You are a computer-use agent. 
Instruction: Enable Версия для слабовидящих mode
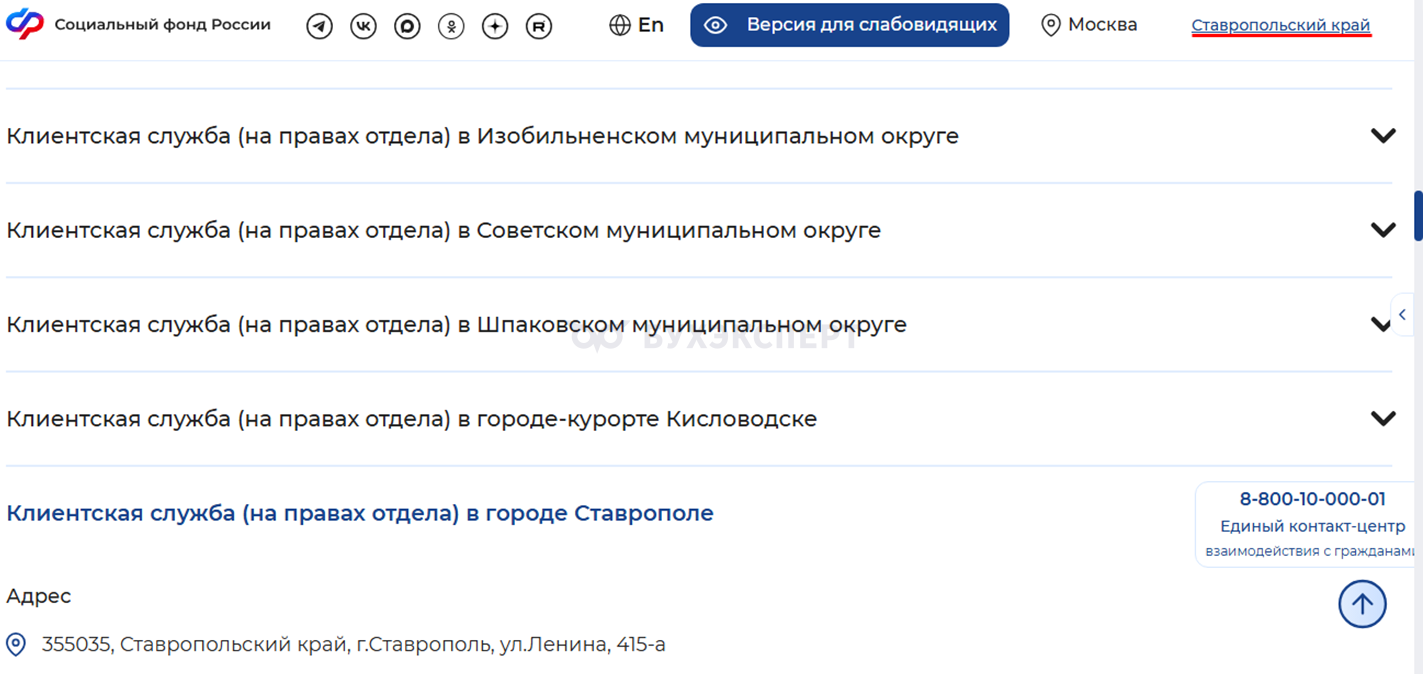849,25
